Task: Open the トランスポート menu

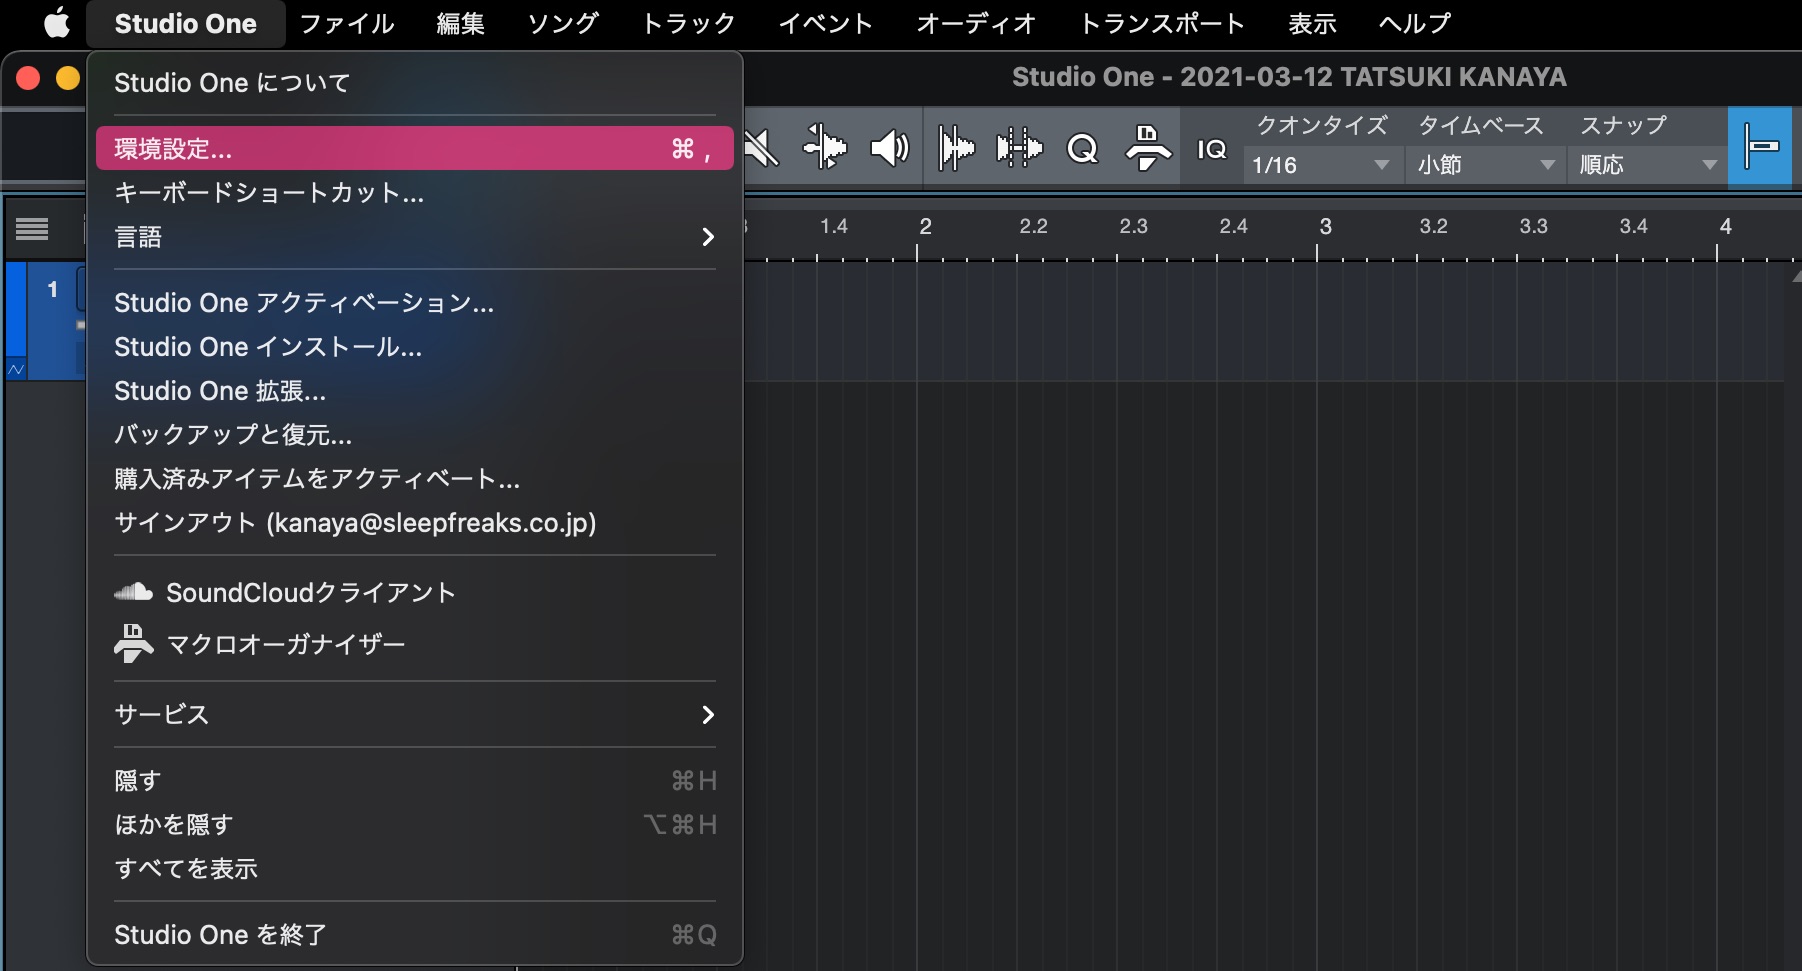Action: [x=1161, y=23]
